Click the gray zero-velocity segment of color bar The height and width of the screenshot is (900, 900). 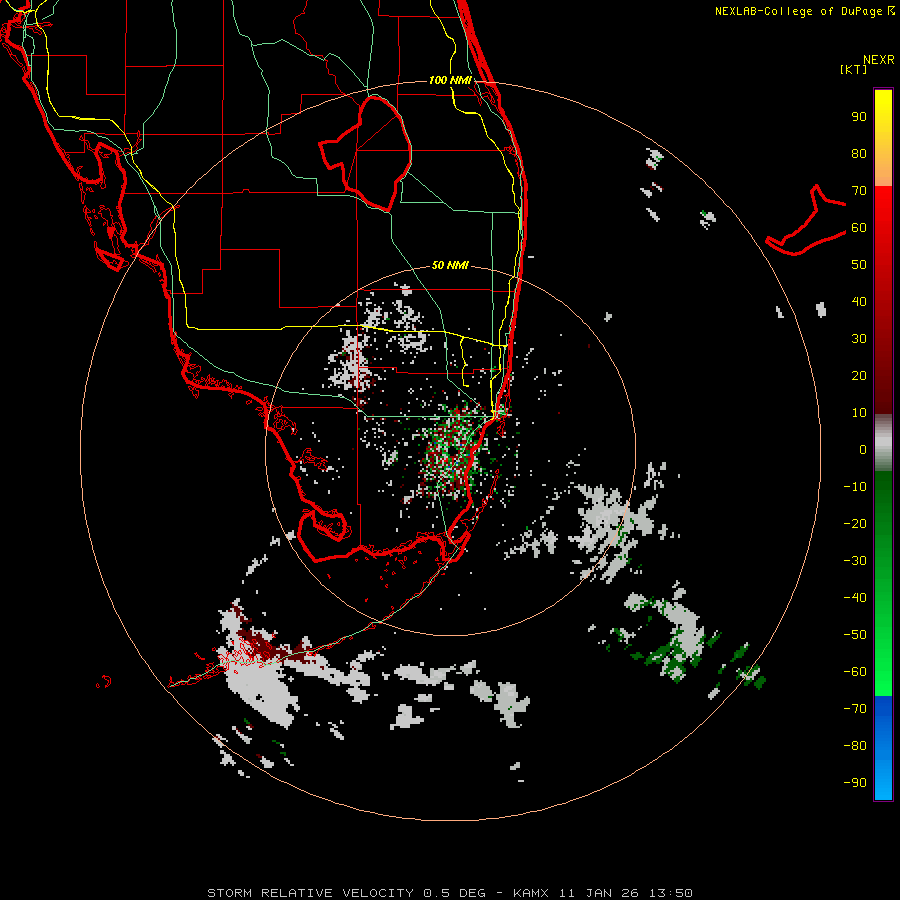coord(883,443)
